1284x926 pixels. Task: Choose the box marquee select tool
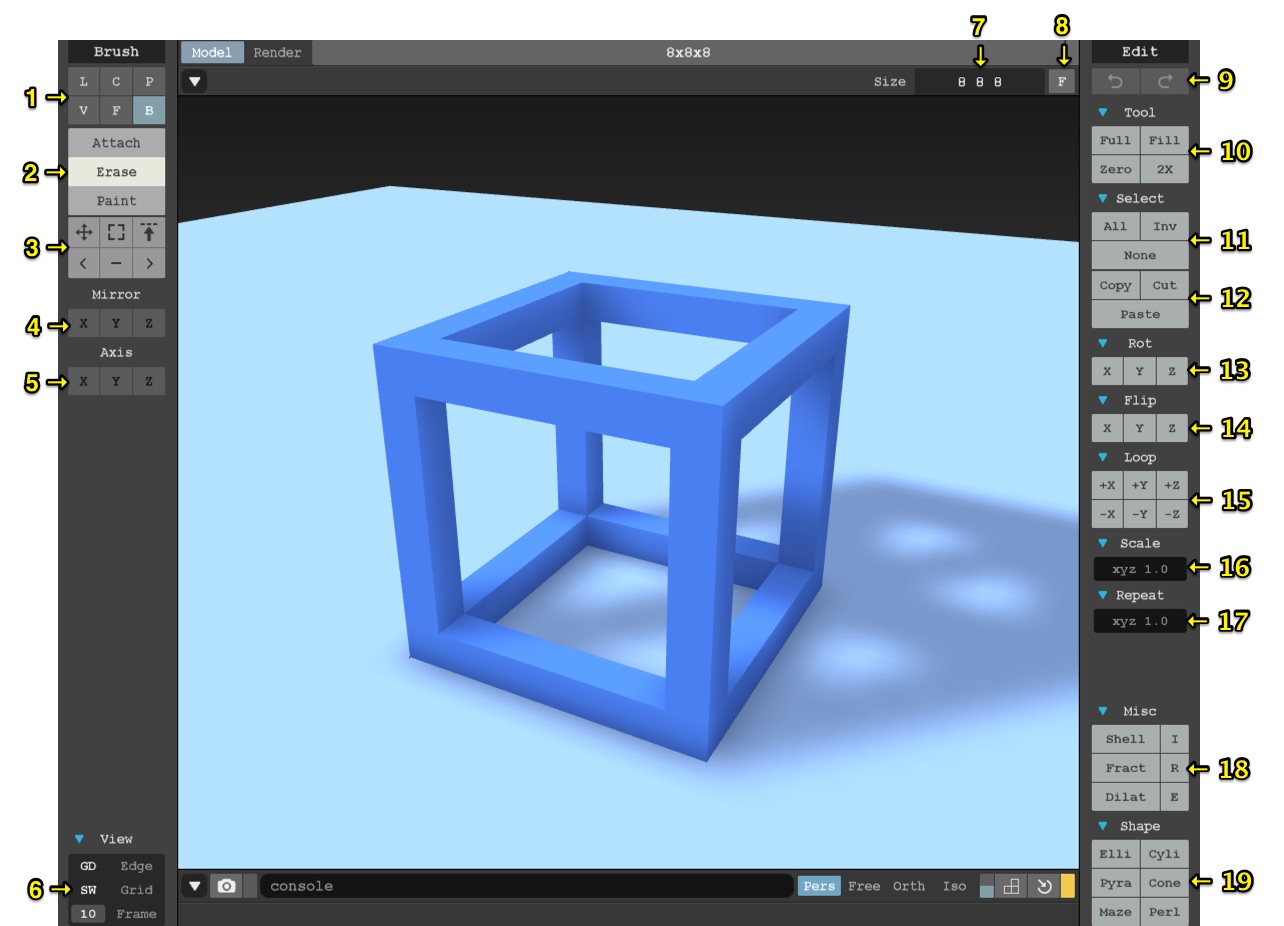pyautogui.click(x=116, y=233)
